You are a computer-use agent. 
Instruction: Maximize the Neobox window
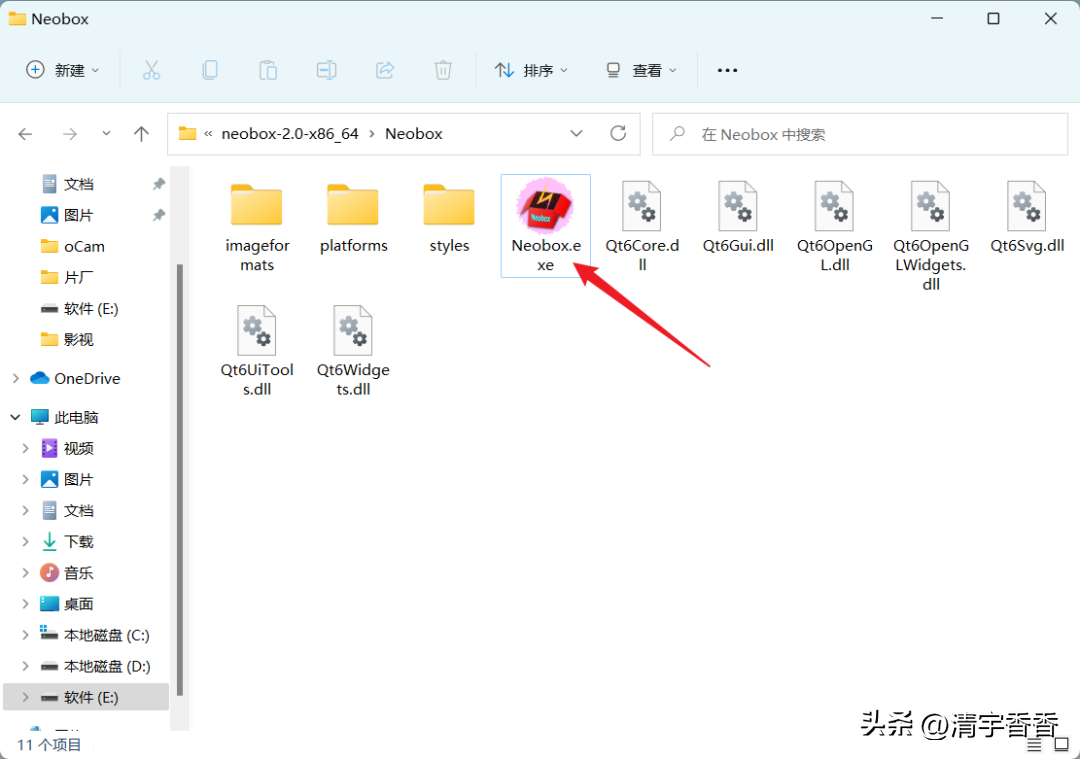point(993,19)
